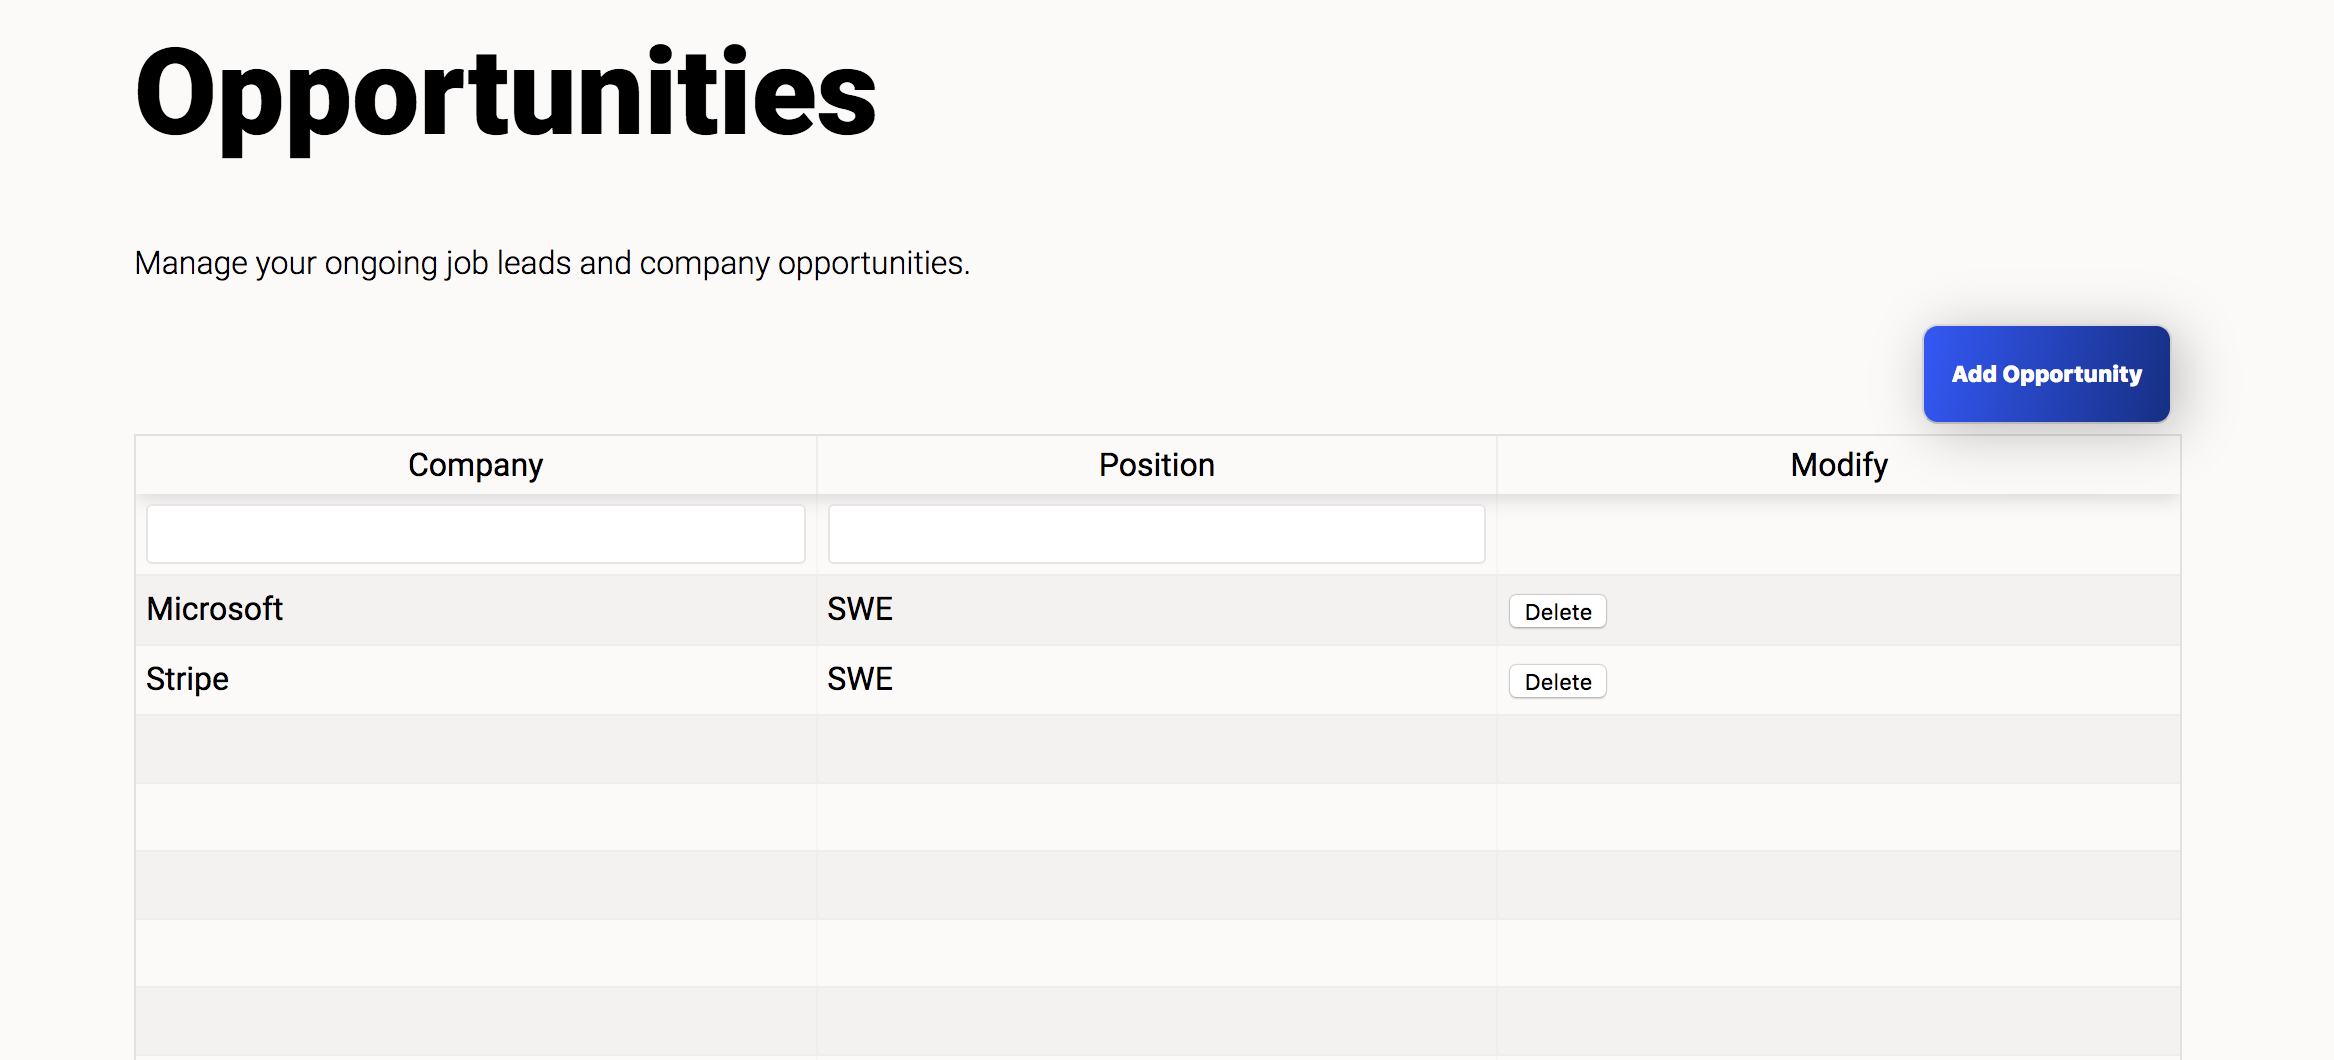Image resolution: width=2334 pixels, height=1060 pixels.
Task: Focus the Position filter input field
Action: coord(1156,534)
